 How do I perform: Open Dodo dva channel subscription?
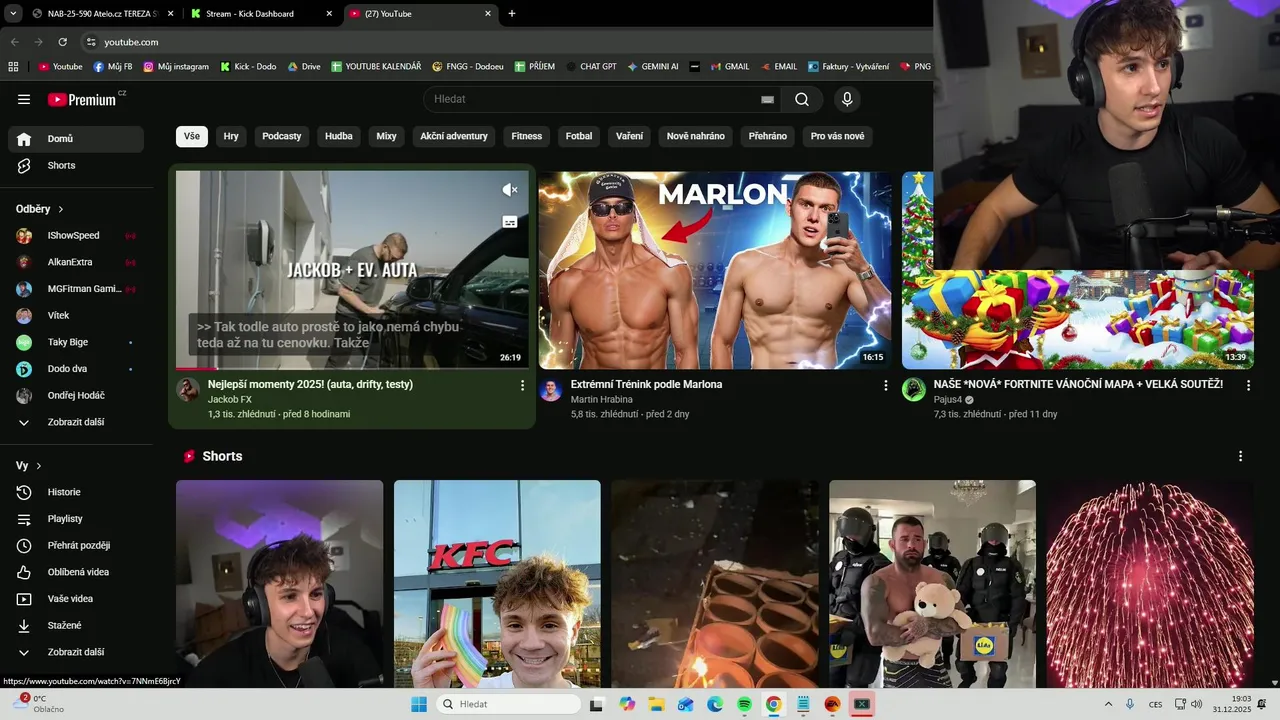(x=76, y=369)
